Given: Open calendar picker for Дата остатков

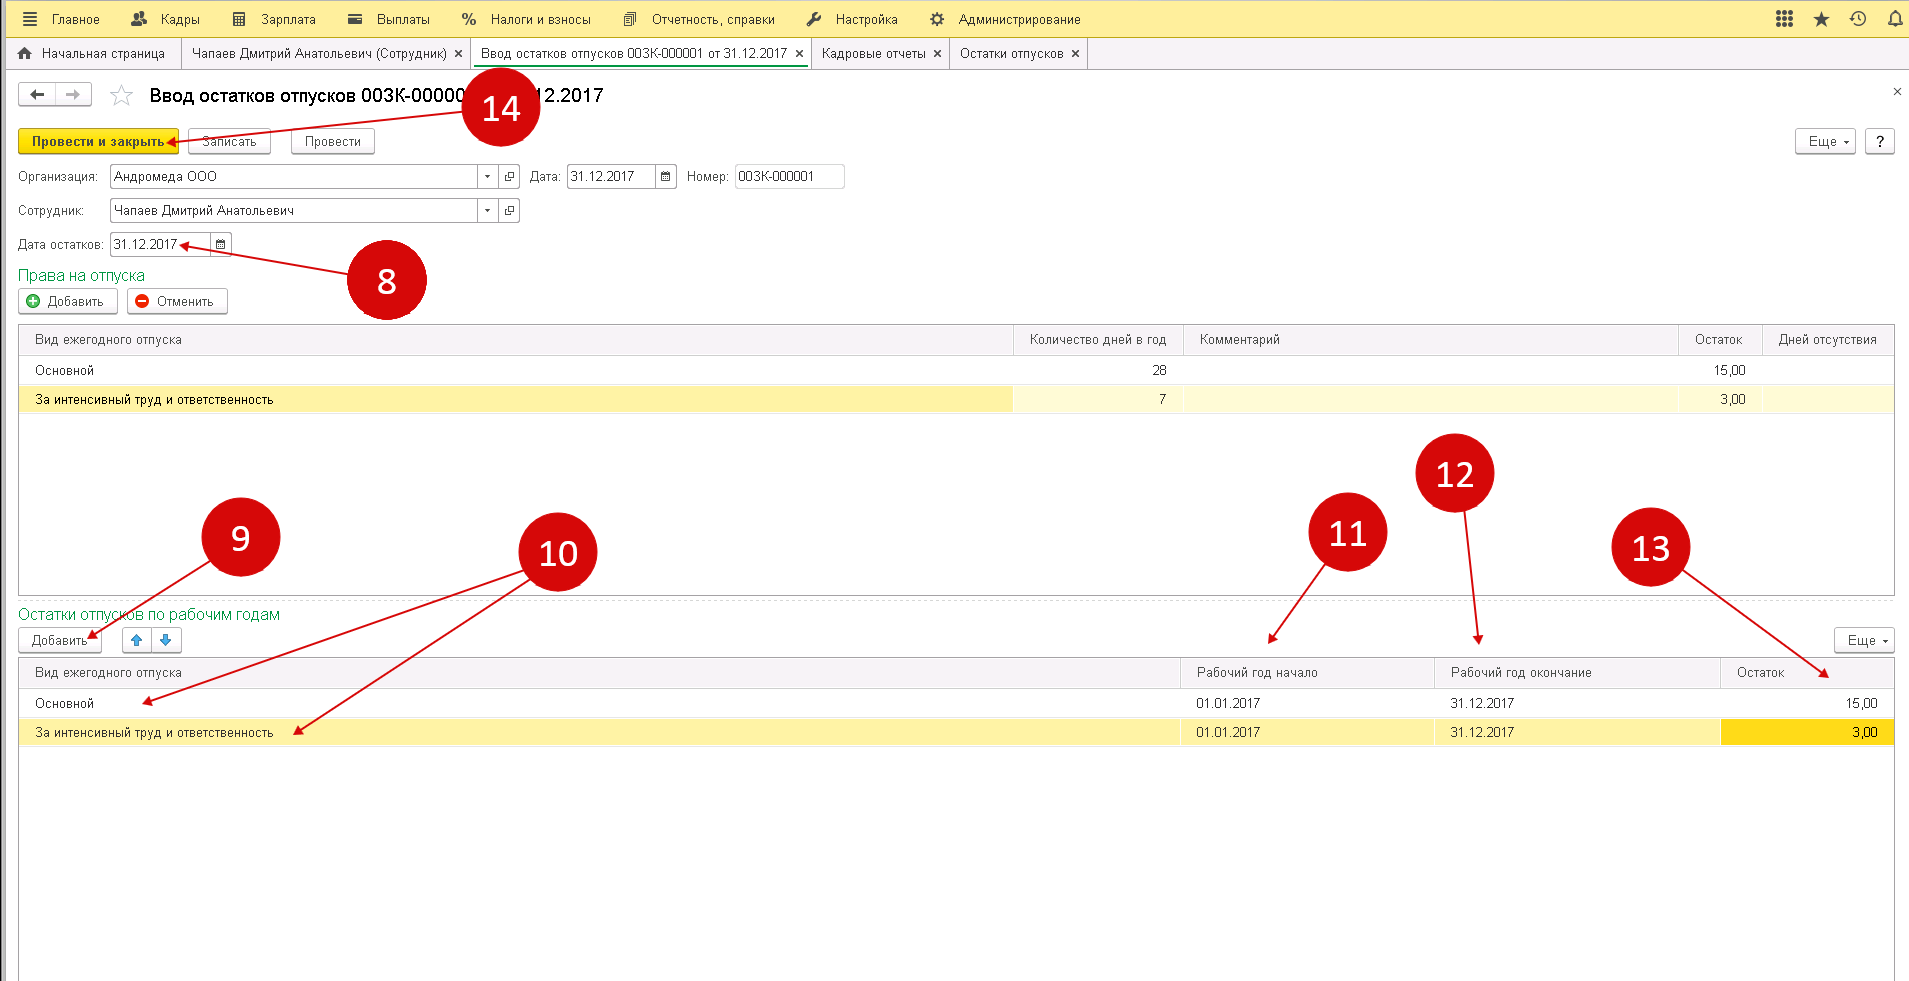Looking at the screenshot, I should 221,245.
